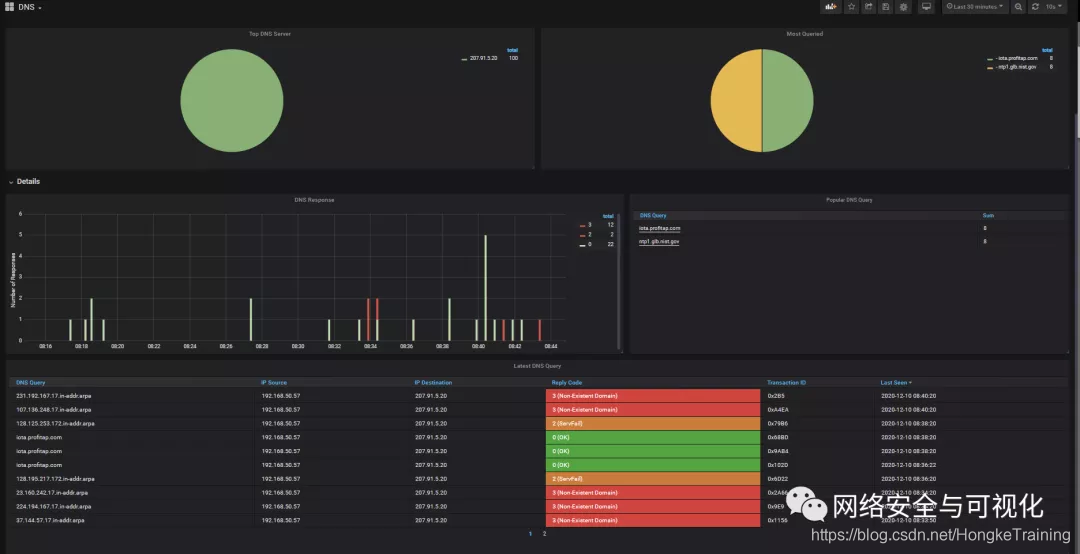Click the Add panel icon

[831, 7]
